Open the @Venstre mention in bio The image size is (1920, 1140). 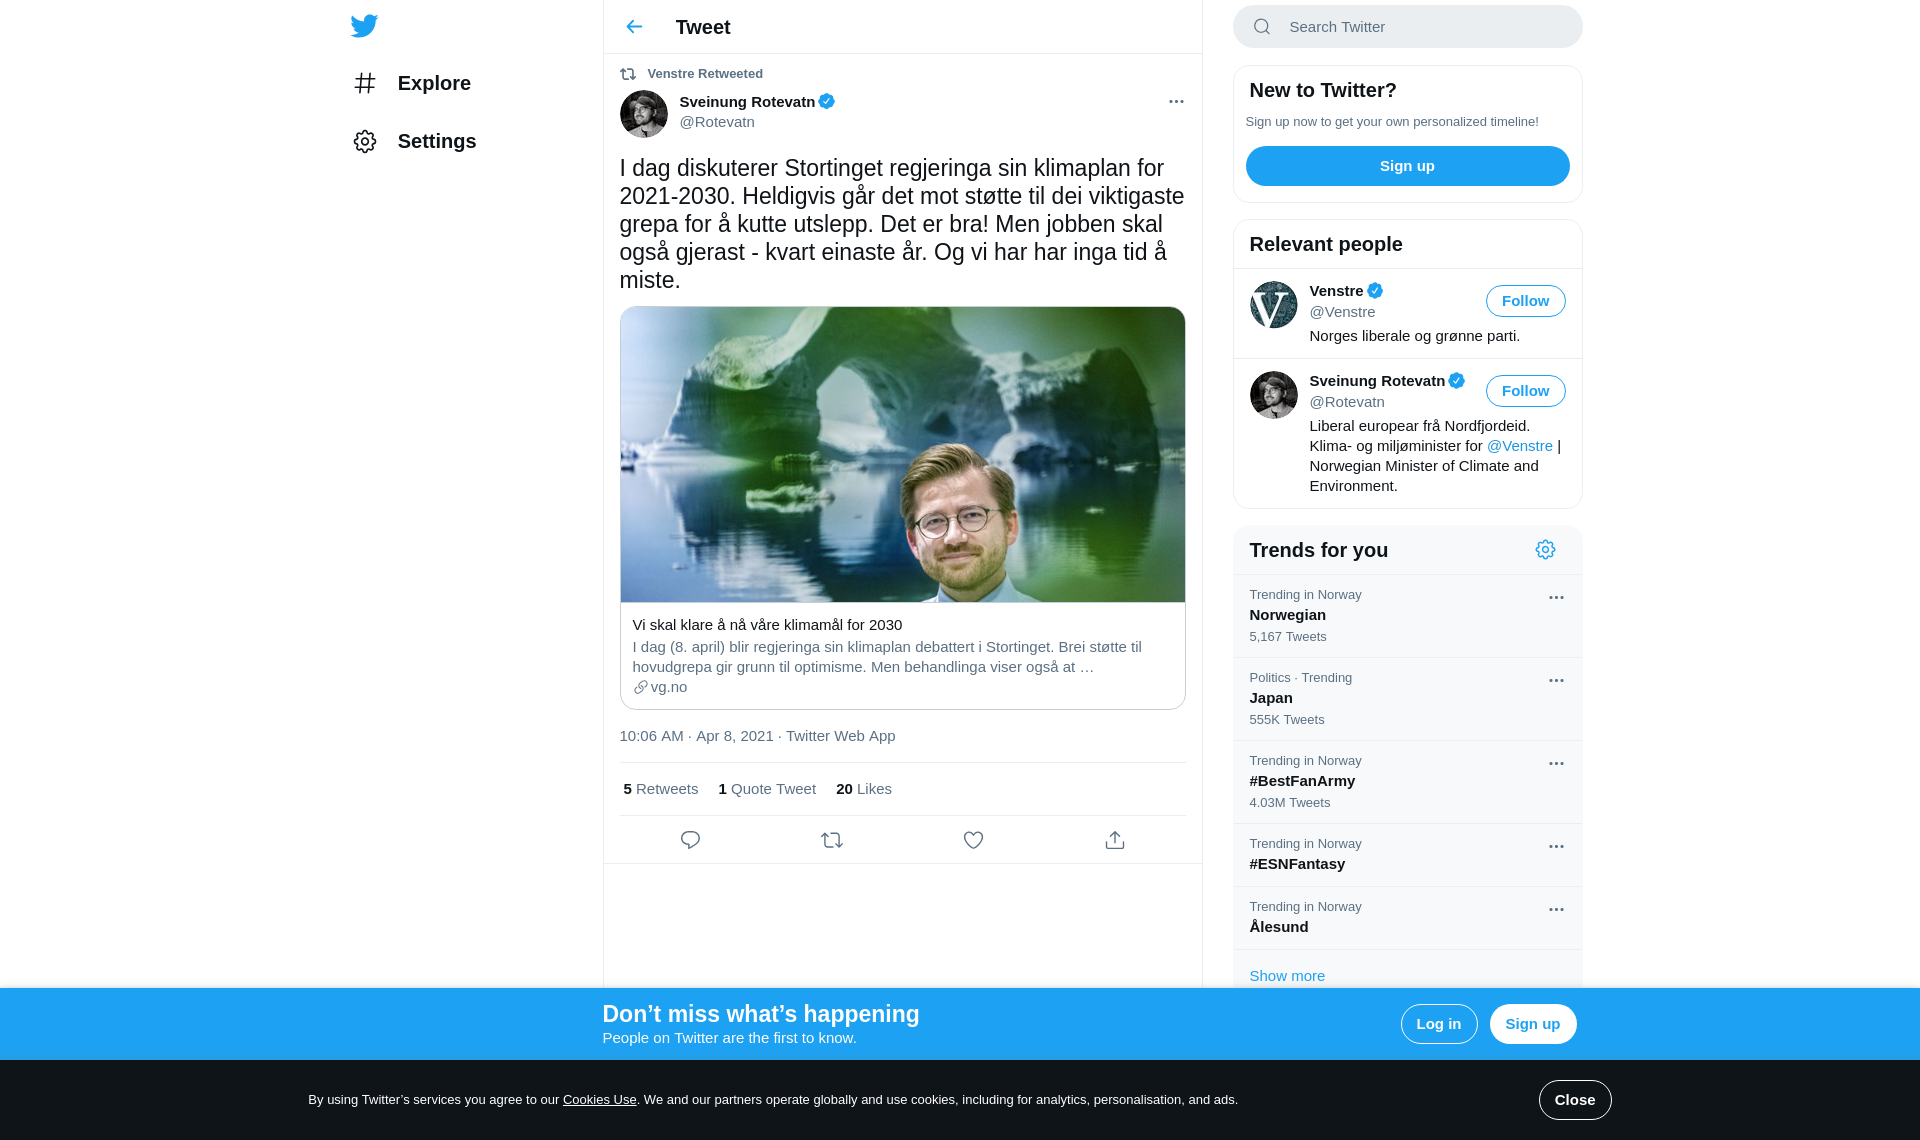point(1520,446)
